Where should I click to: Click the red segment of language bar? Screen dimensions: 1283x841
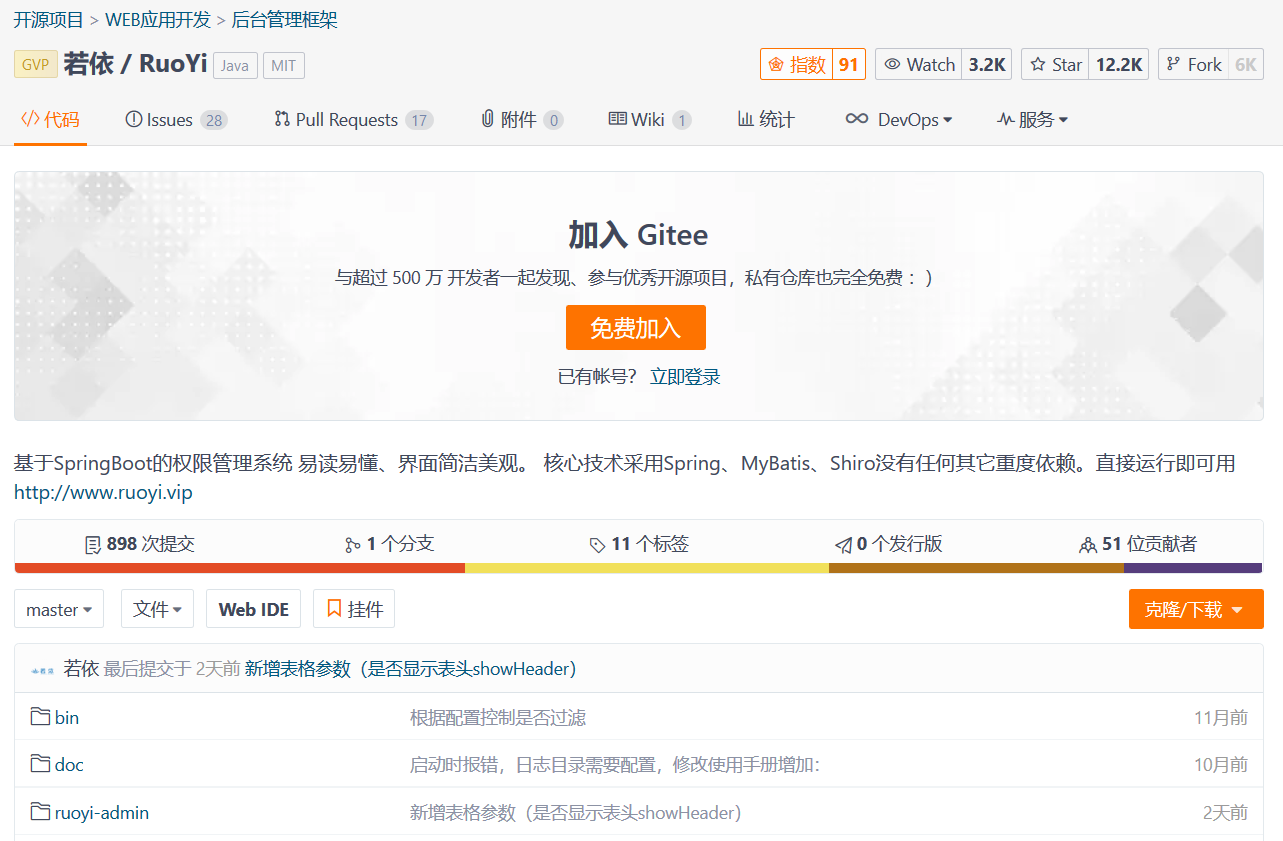click(x=240, y=568)
